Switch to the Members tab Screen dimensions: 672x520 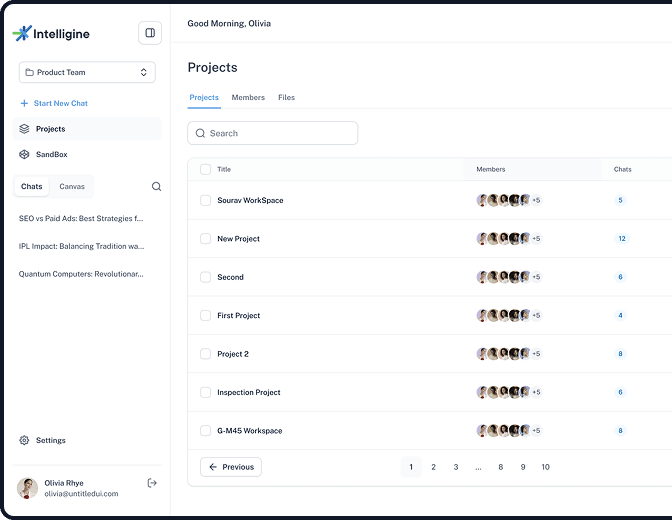(248, 98)
